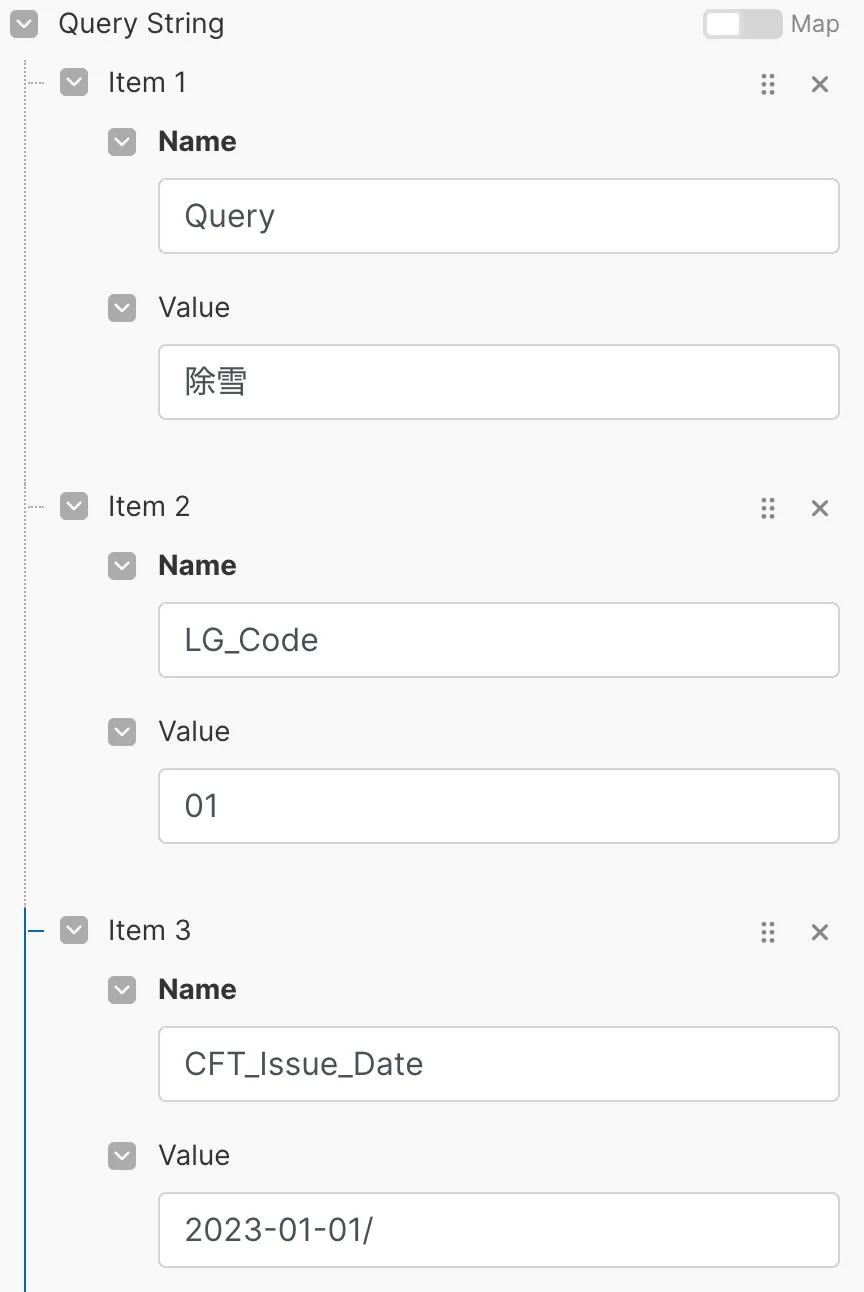Click the Name field containing Query

pos(498,216)
